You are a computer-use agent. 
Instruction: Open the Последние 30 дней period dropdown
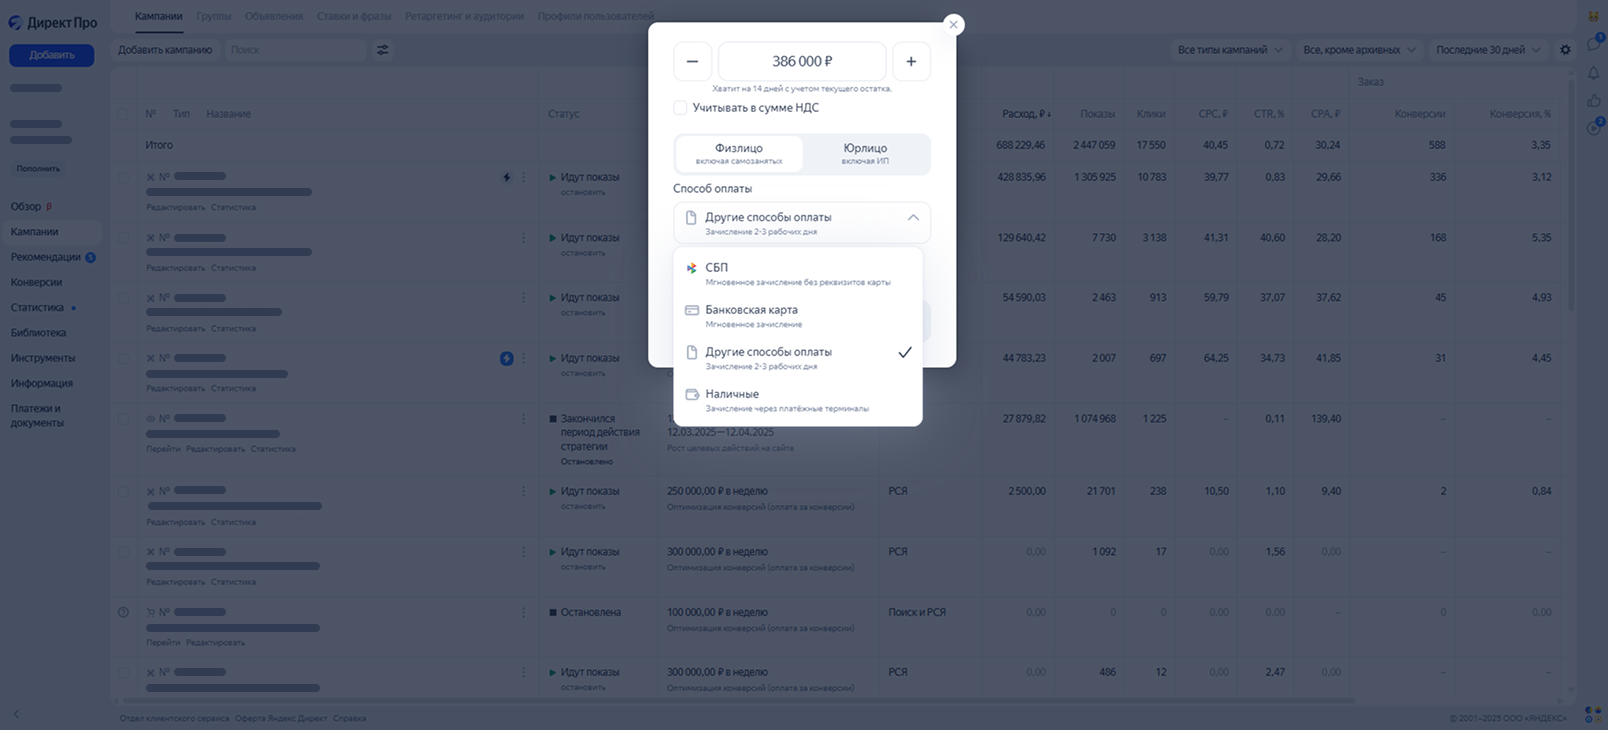(1488, 50)
